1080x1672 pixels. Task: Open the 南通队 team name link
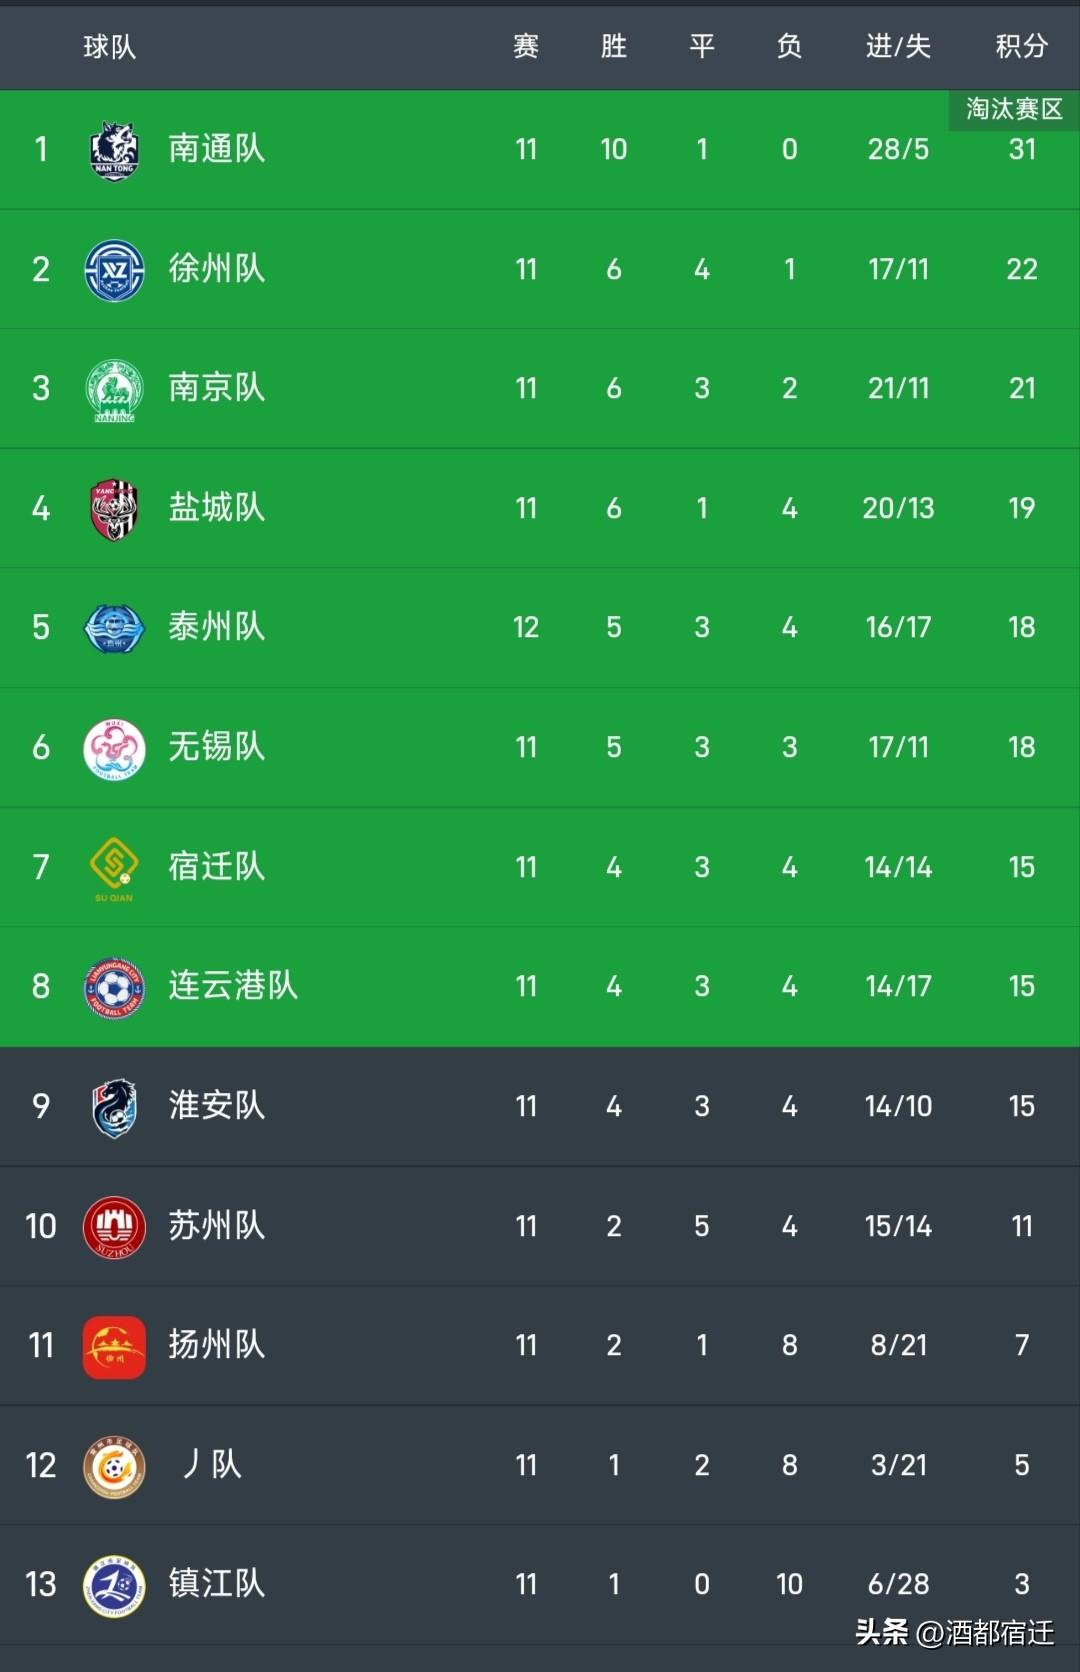[217, 149]
